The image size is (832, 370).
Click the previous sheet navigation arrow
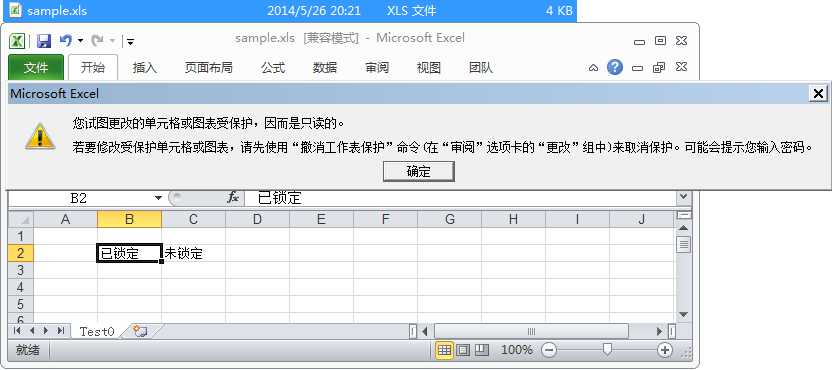click(x=31, y=331)
